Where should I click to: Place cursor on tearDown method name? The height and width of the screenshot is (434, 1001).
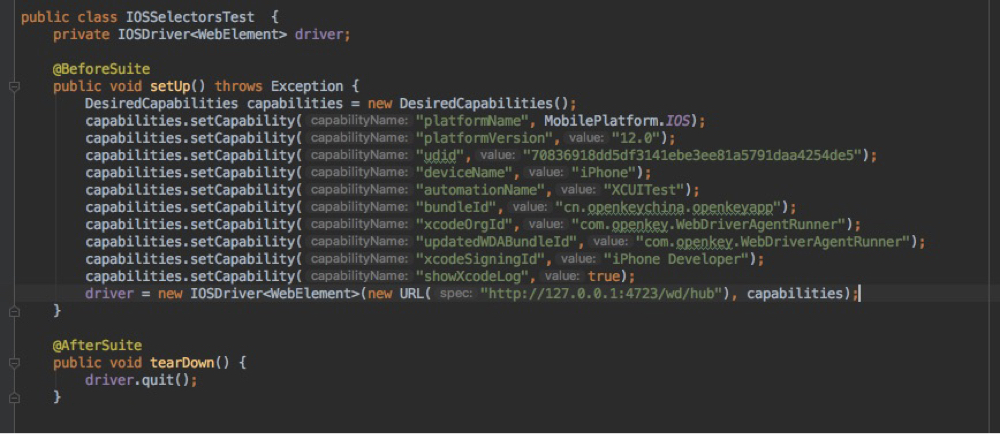tap(182, 363)
